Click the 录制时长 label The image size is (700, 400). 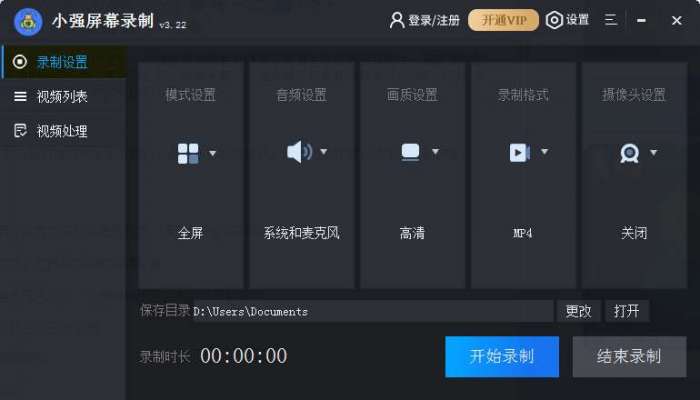pyautogui.click(x=165, y=357)
